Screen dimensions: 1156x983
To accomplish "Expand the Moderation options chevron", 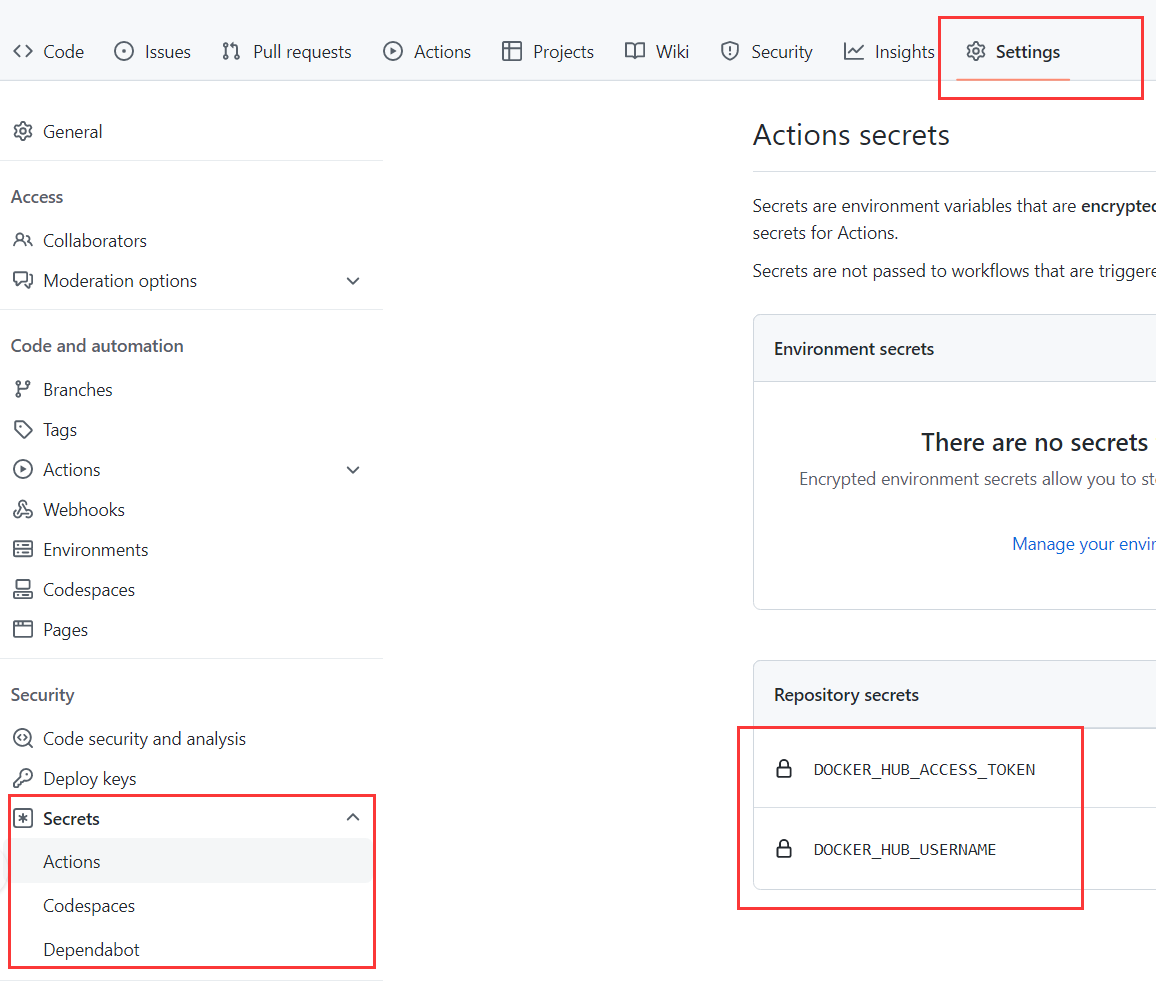I will [x=353, y=281].
